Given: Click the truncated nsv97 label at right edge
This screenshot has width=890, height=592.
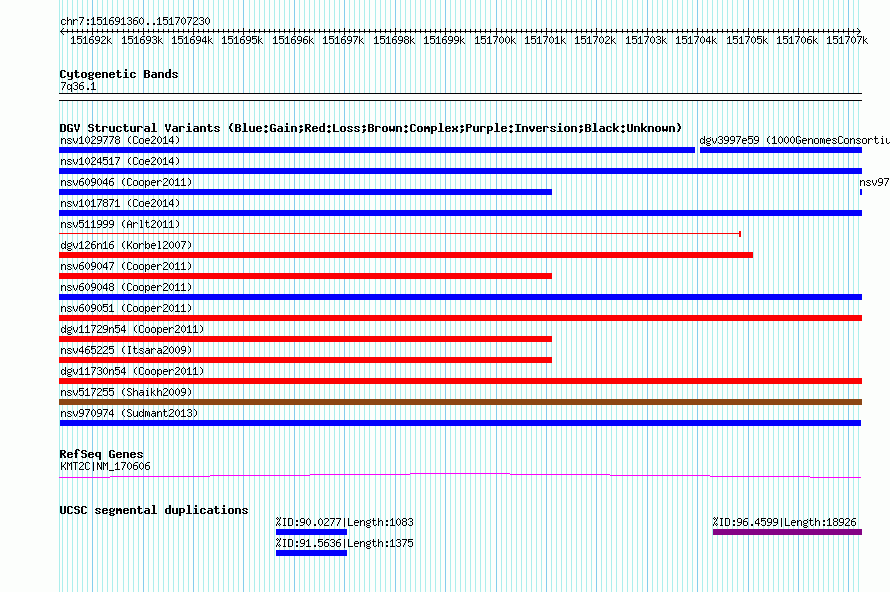Looking at the screenshot, I should coord(874,182).
